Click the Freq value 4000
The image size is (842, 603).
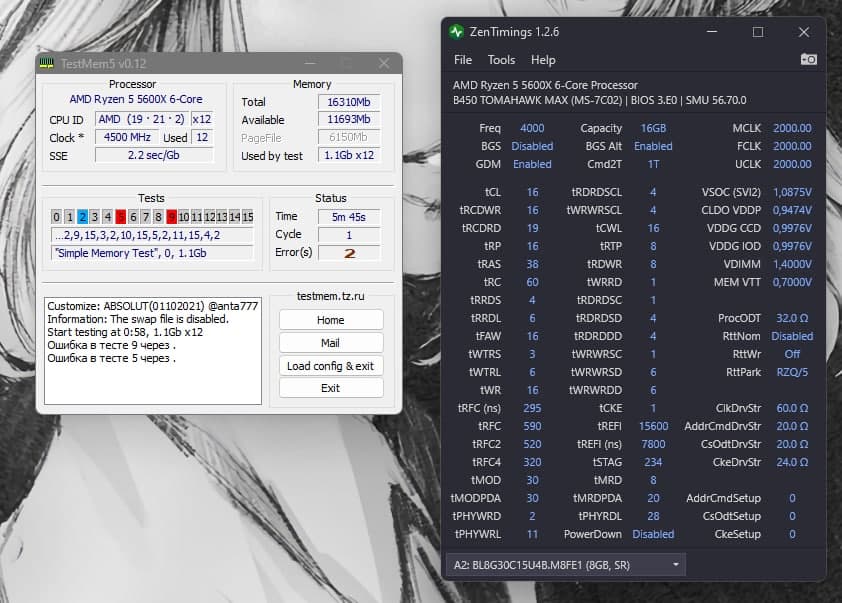pos(532,128)
